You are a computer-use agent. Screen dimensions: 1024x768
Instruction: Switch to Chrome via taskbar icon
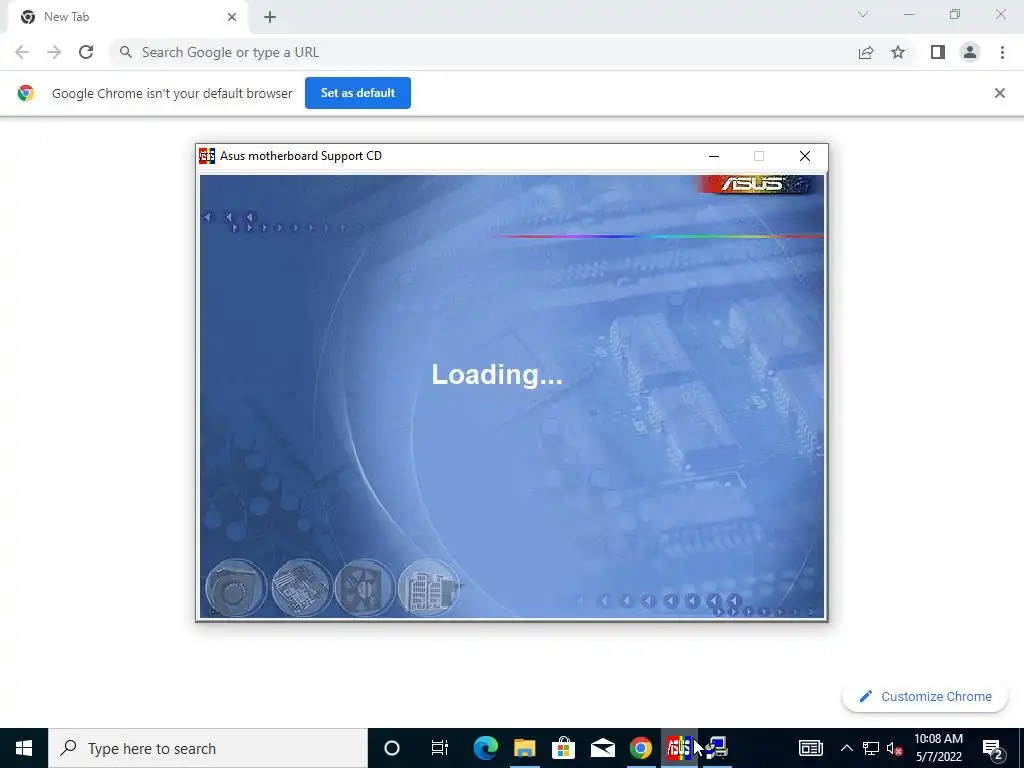641,748
